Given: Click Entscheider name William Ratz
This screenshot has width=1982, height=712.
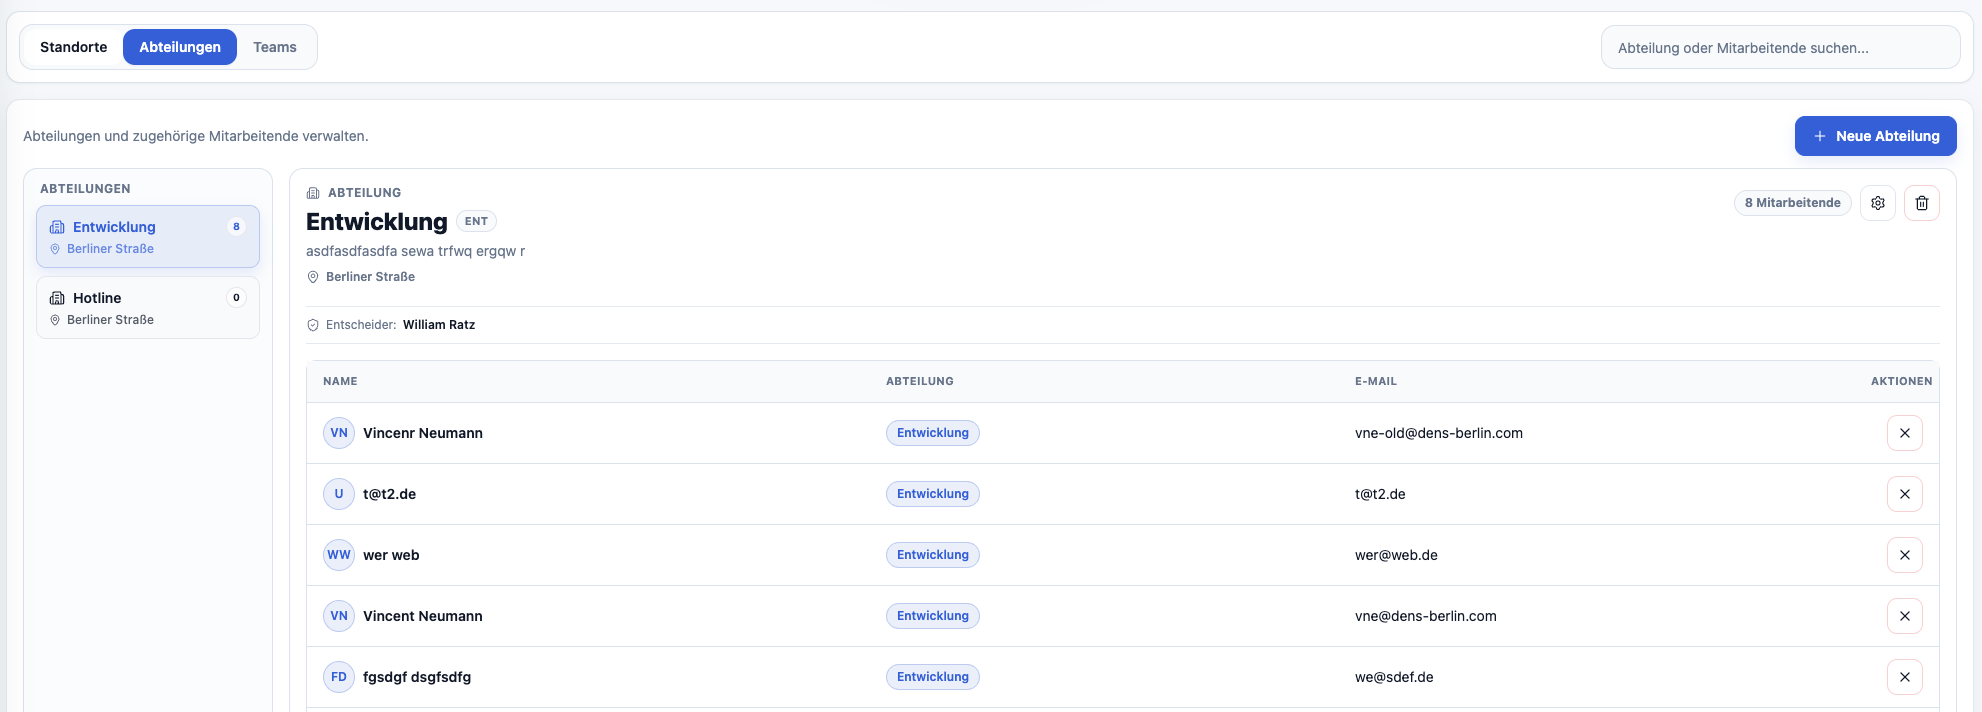Looking at the screenshot, I should (x=439, y=325).
